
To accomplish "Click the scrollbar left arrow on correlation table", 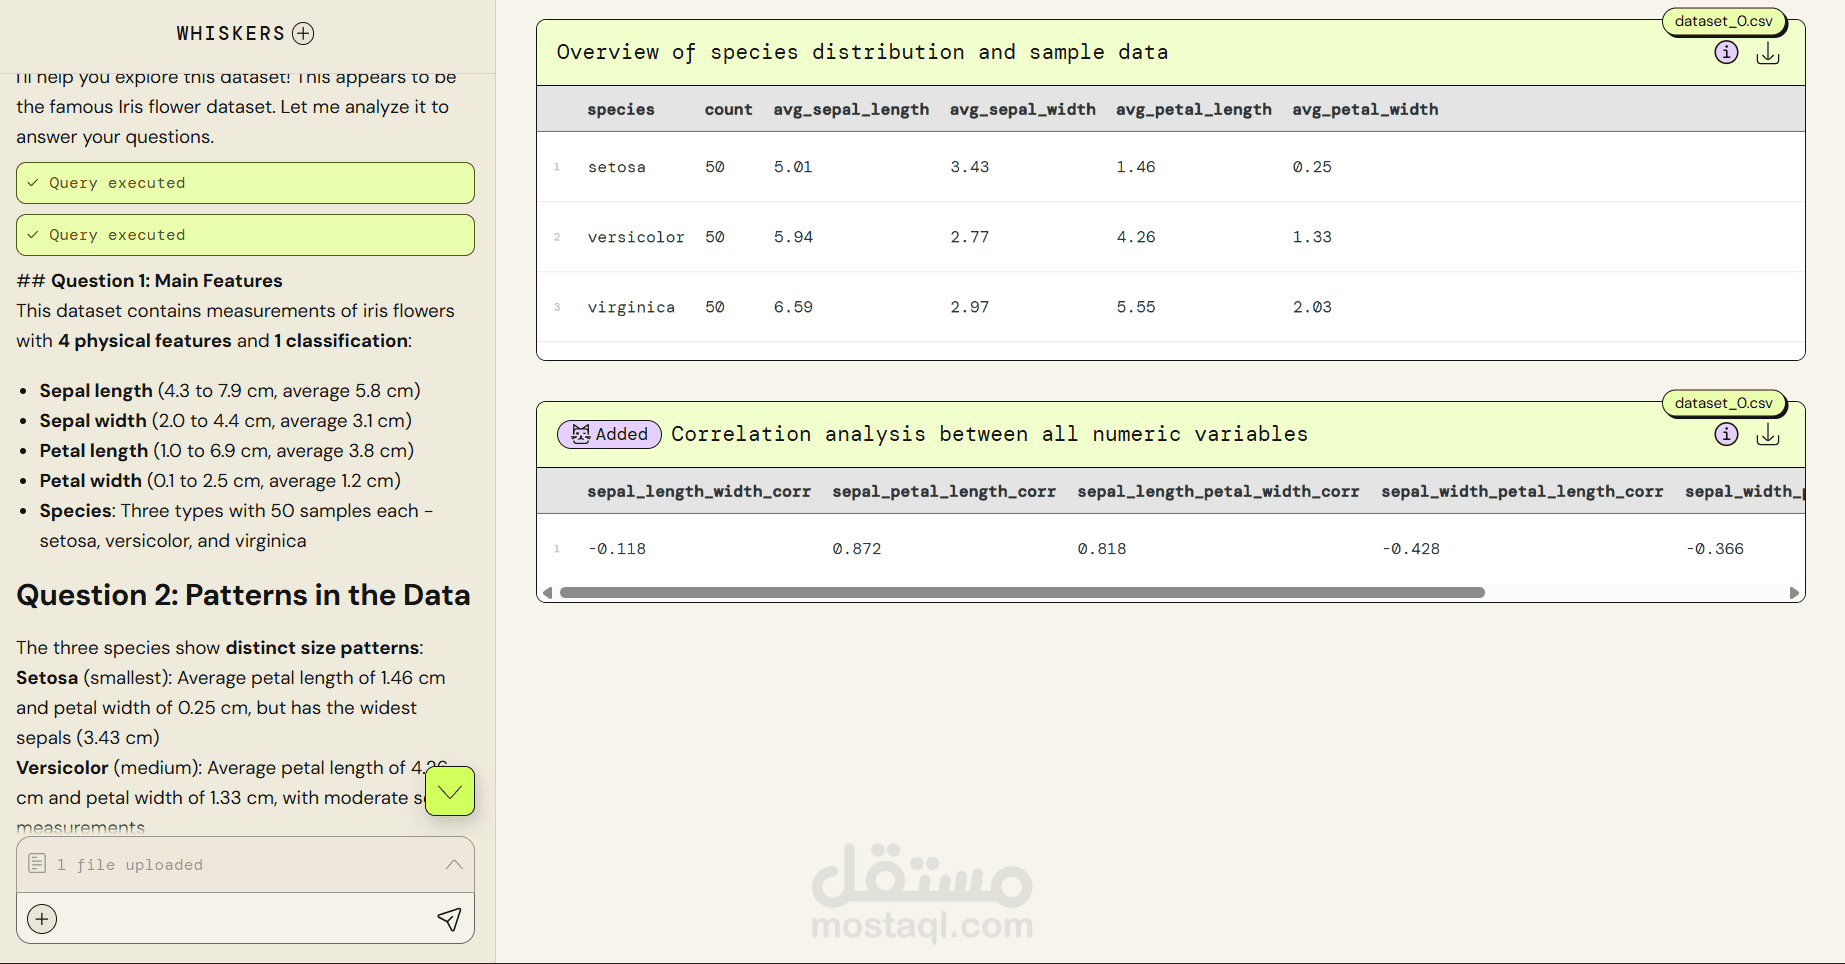I will [x=547, y=593].
